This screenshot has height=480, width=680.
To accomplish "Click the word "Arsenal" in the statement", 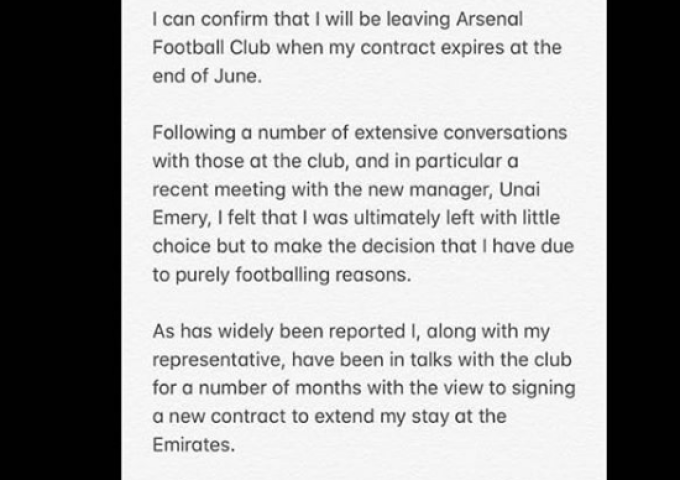I will 489,19.
